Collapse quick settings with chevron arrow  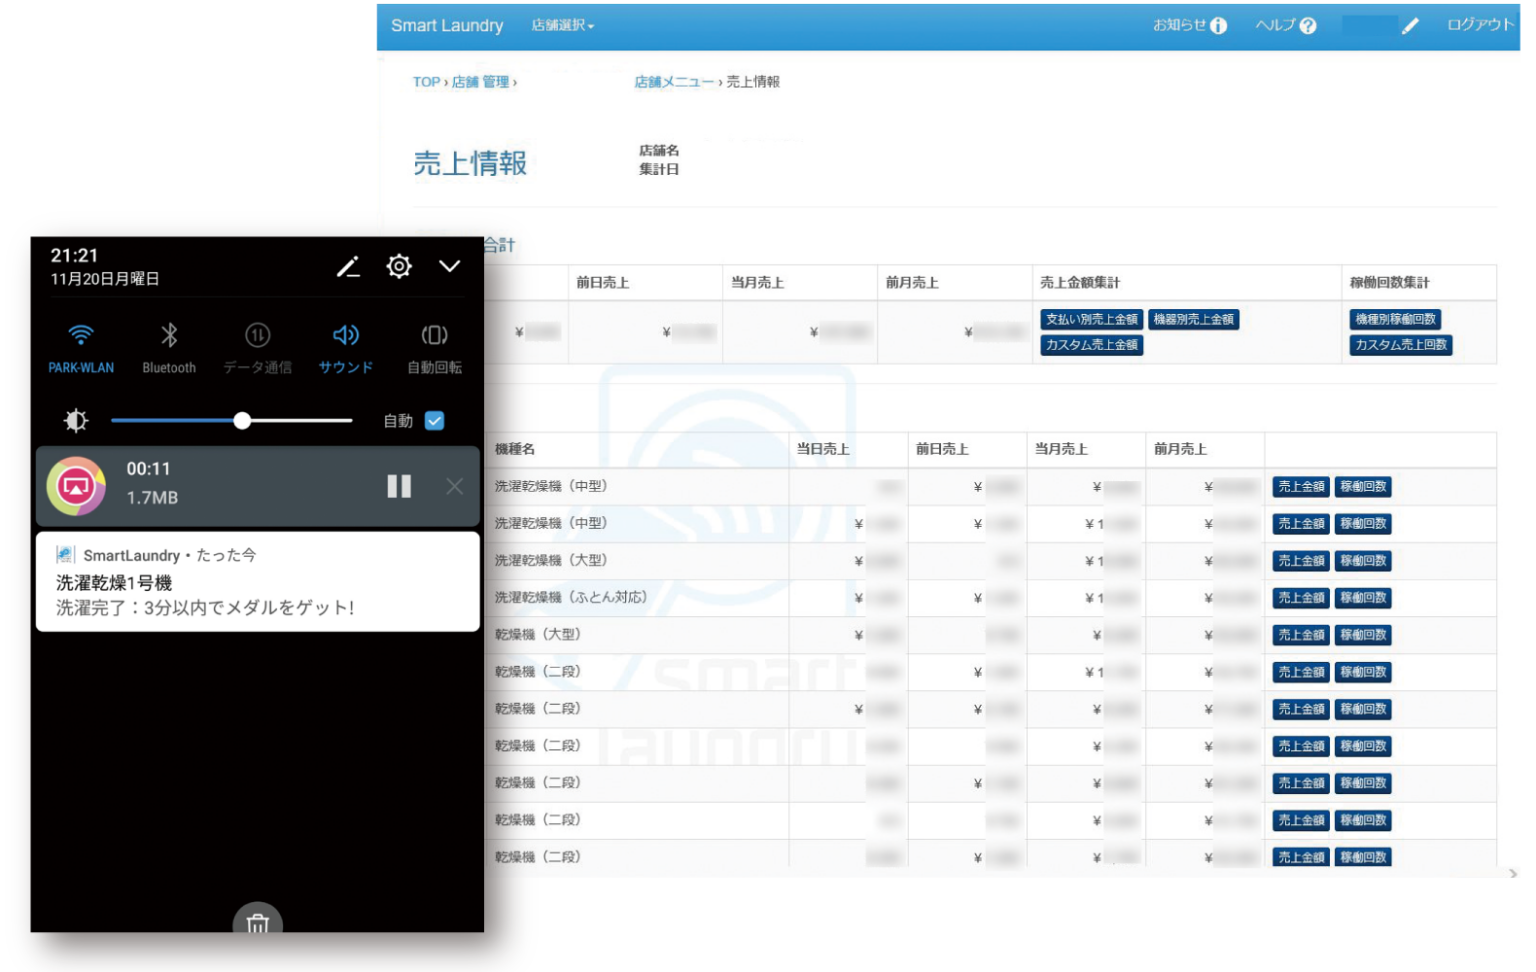(450, 266)
